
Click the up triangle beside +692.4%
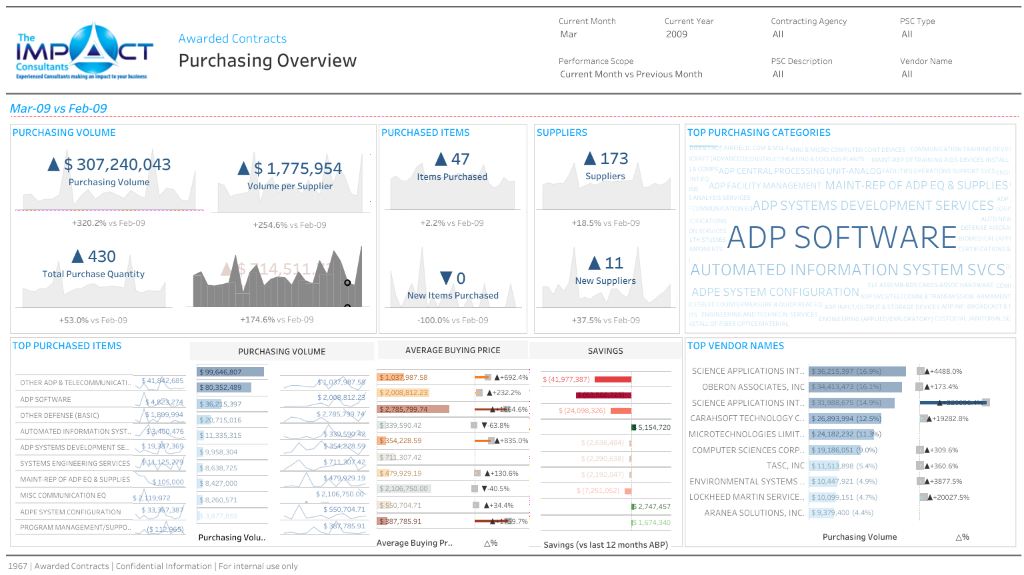coord(497,377)
